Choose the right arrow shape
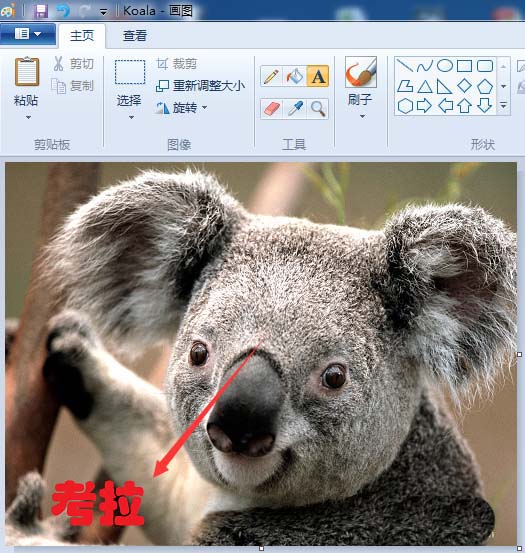Image resolution: width=525 pixels, height=553 pixels. [424, 106]
